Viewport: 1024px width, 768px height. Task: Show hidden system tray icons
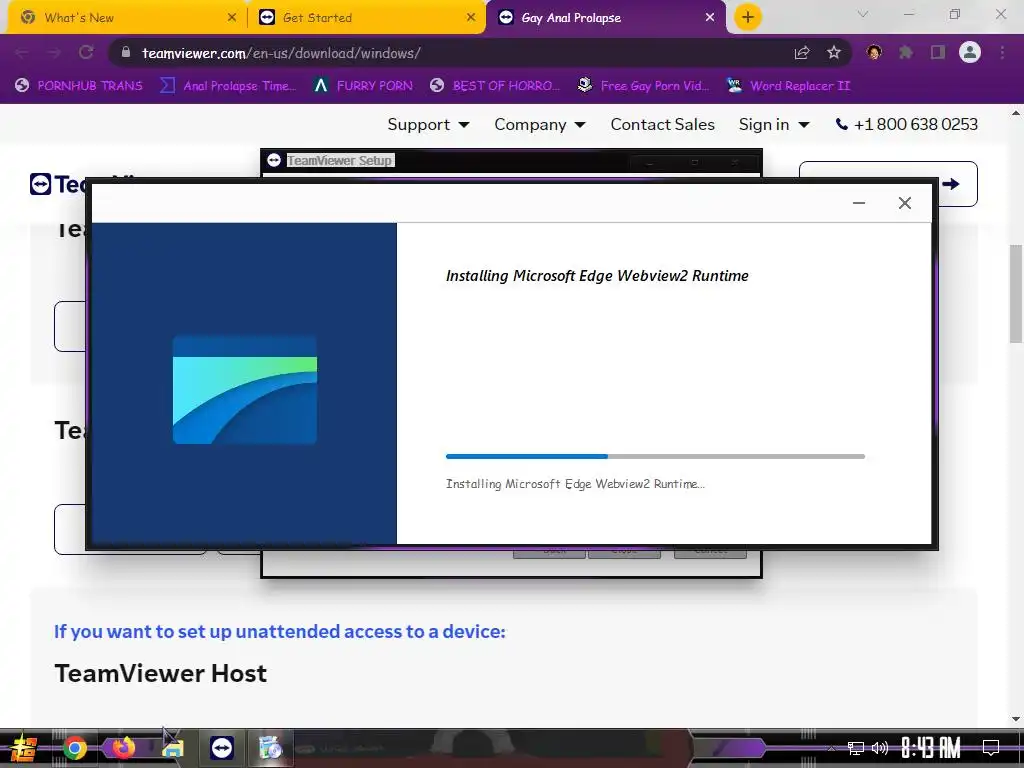831,748
